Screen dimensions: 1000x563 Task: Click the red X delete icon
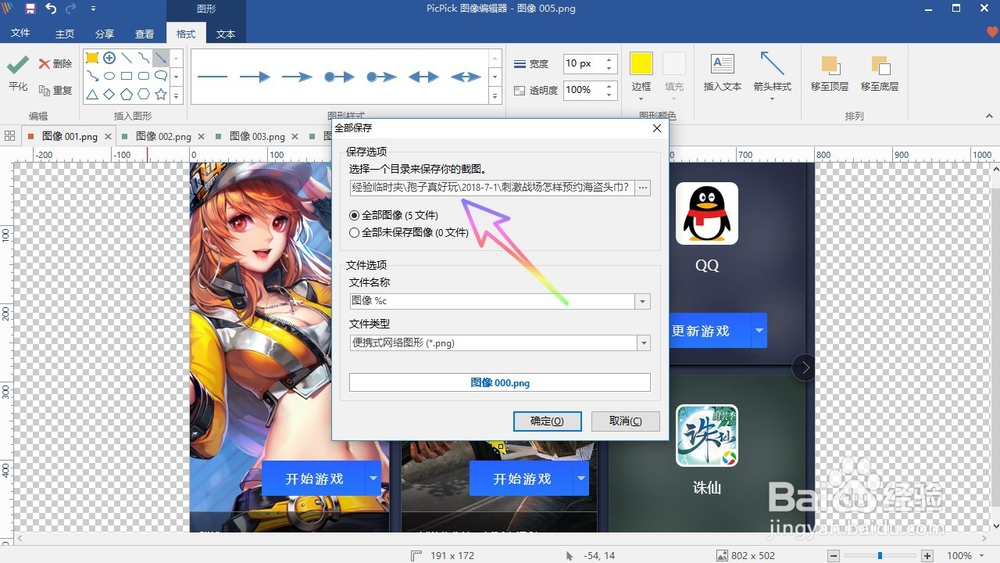(44, 64)
